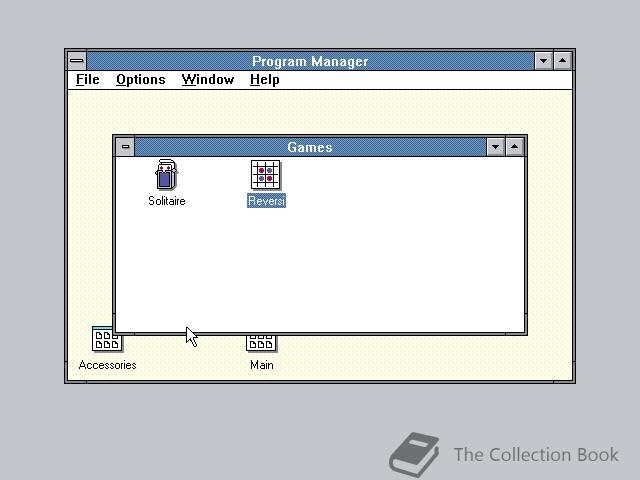Open the Program Manager control menu box
The width and height of the screenshot is (640, 480).
(77, 61)
